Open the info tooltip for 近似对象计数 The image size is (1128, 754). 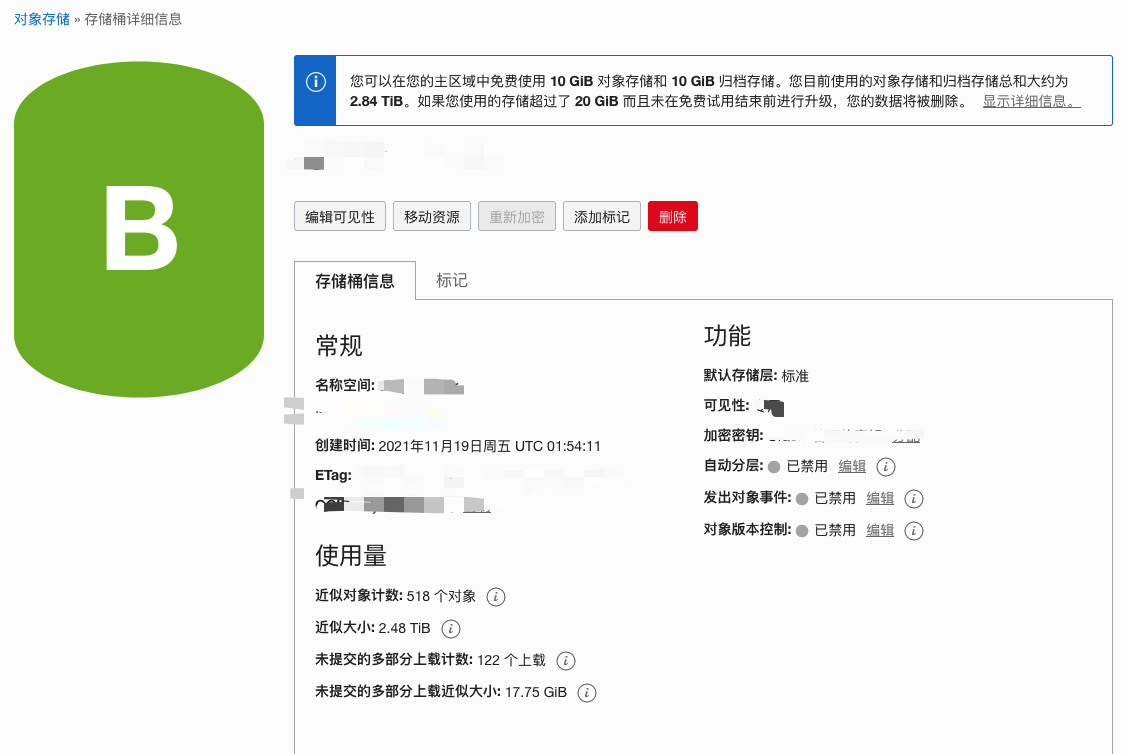tap(496, 596)
